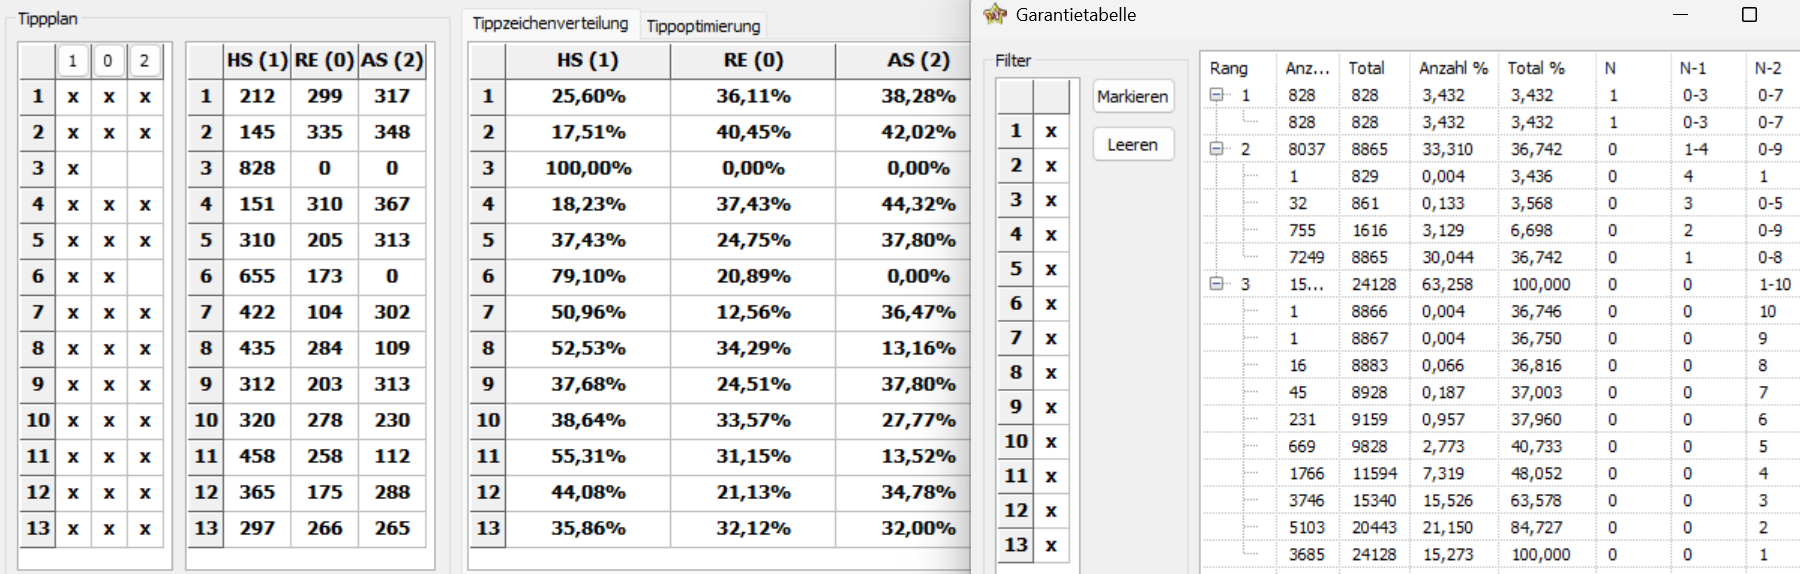Click the Garantietabelle window title icon
This screenshot has width=1800, height=574.
click(994, 14)
